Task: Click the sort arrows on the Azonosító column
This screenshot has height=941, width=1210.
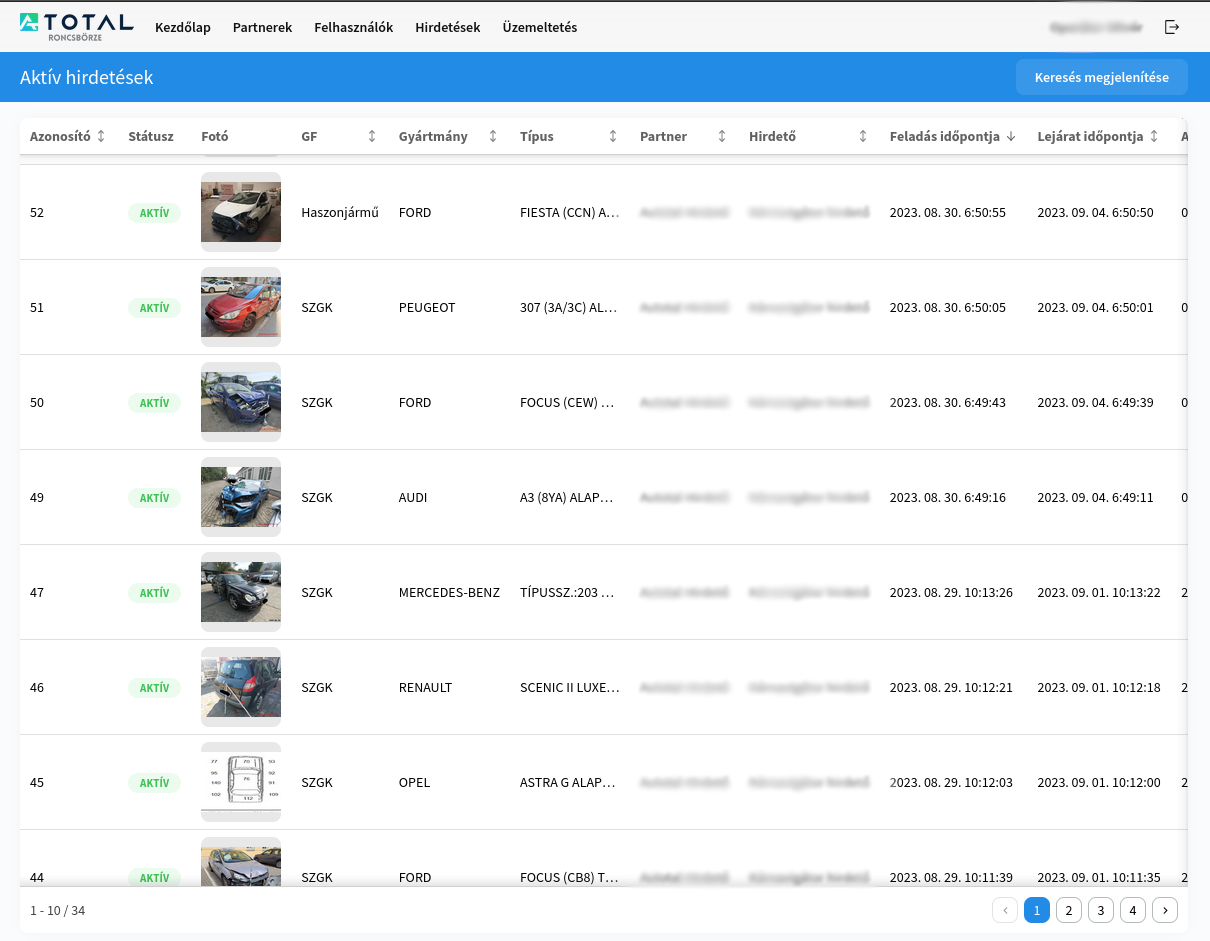Action: [x=100, y=135]
